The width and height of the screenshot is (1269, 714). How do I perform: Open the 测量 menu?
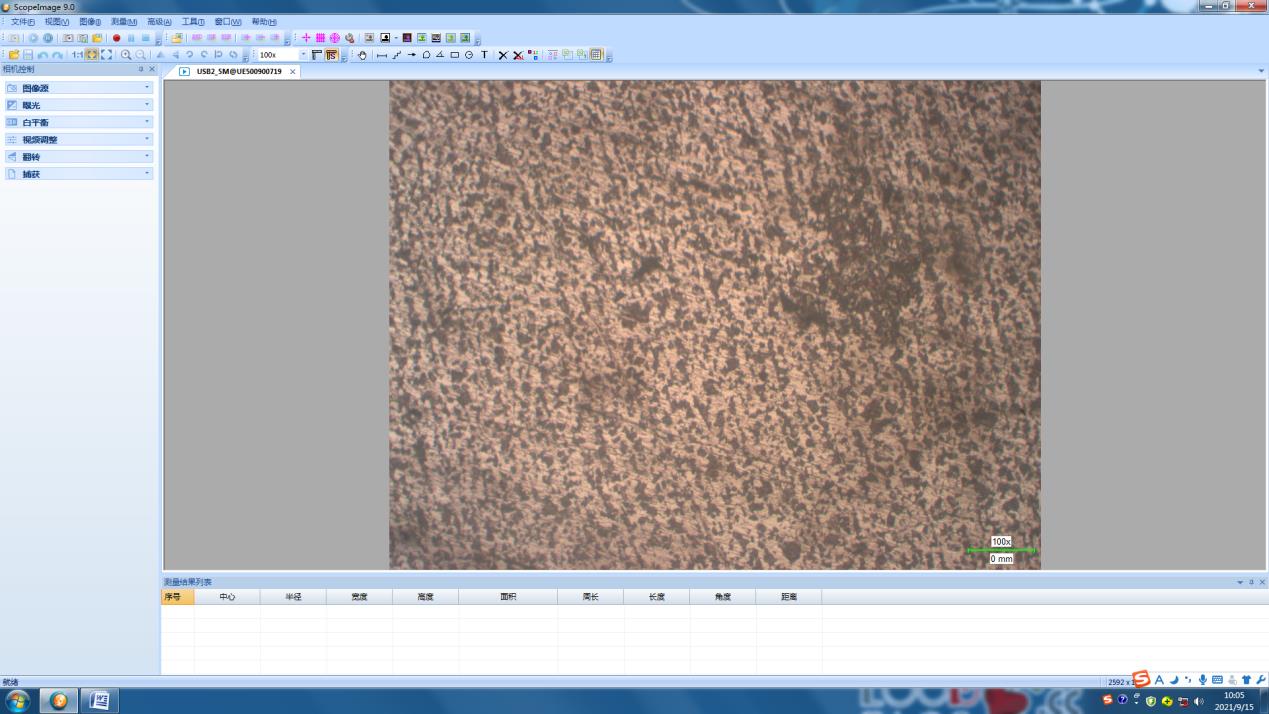tap(124, 21)
